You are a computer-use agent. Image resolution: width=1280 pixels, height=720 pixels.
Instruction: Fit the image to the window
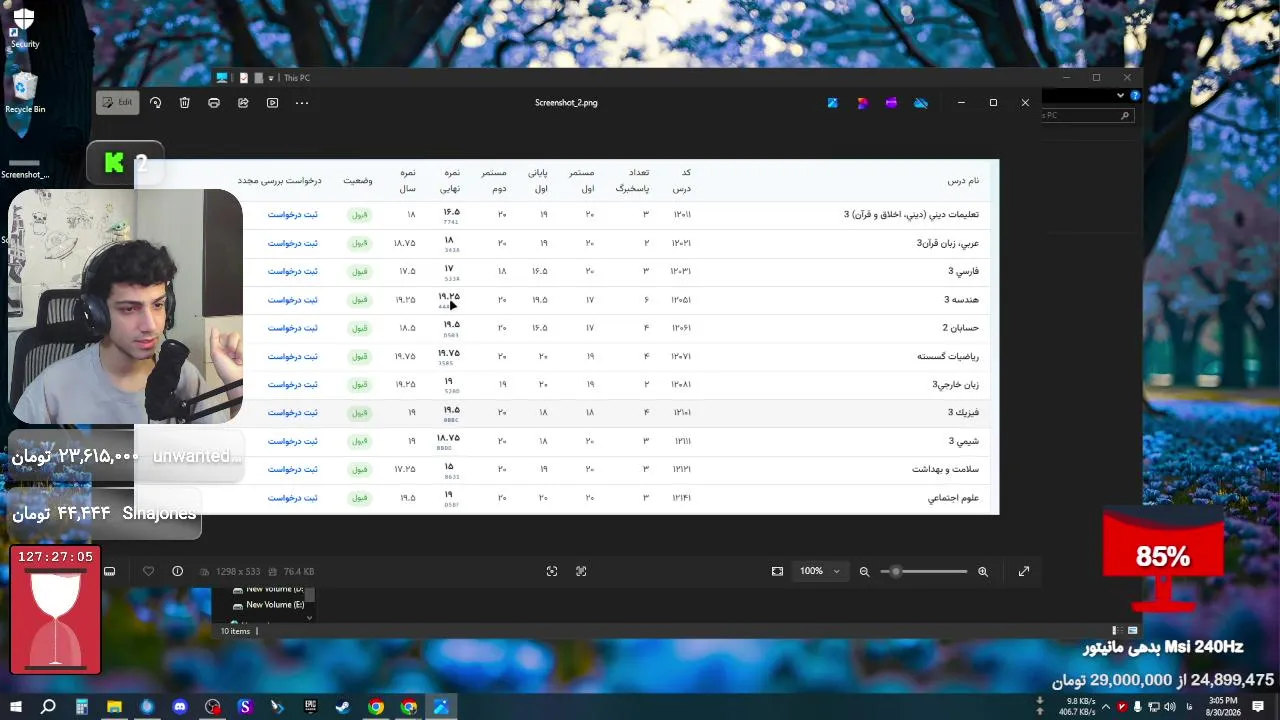(x=777, y=571)
